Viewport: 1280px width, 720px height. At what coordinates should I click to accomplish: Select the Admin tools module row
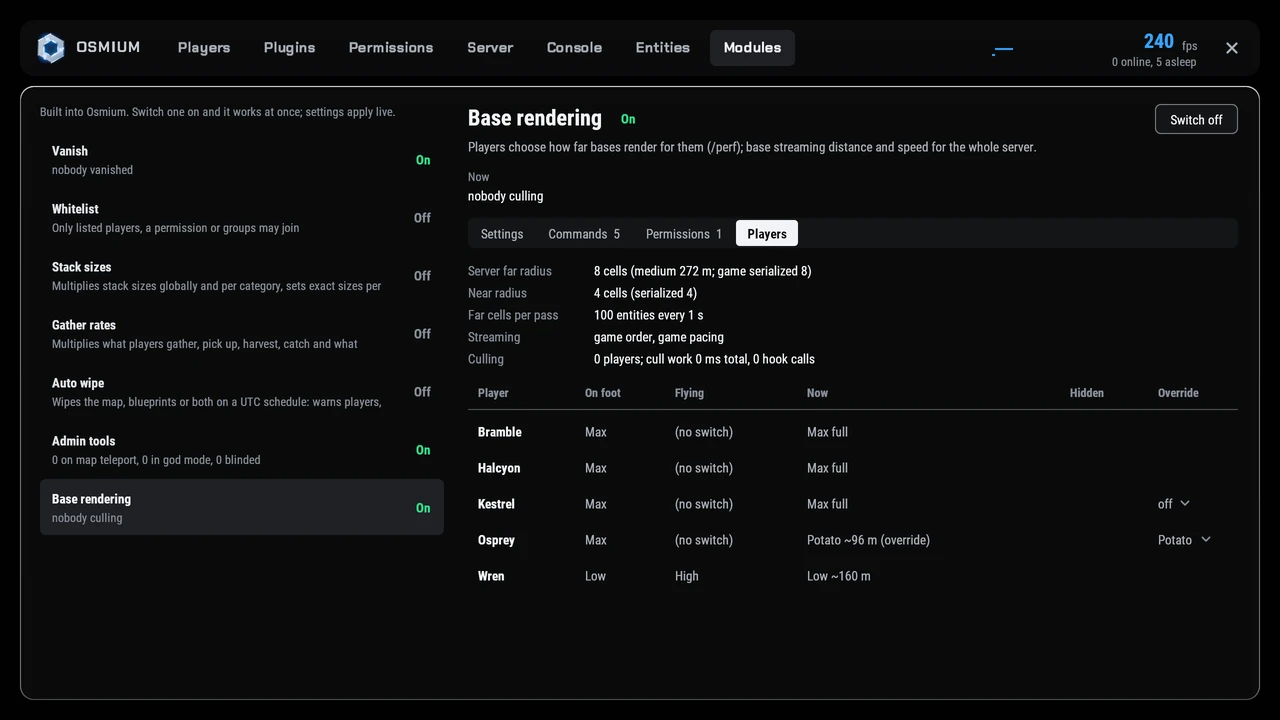[242, 450]
